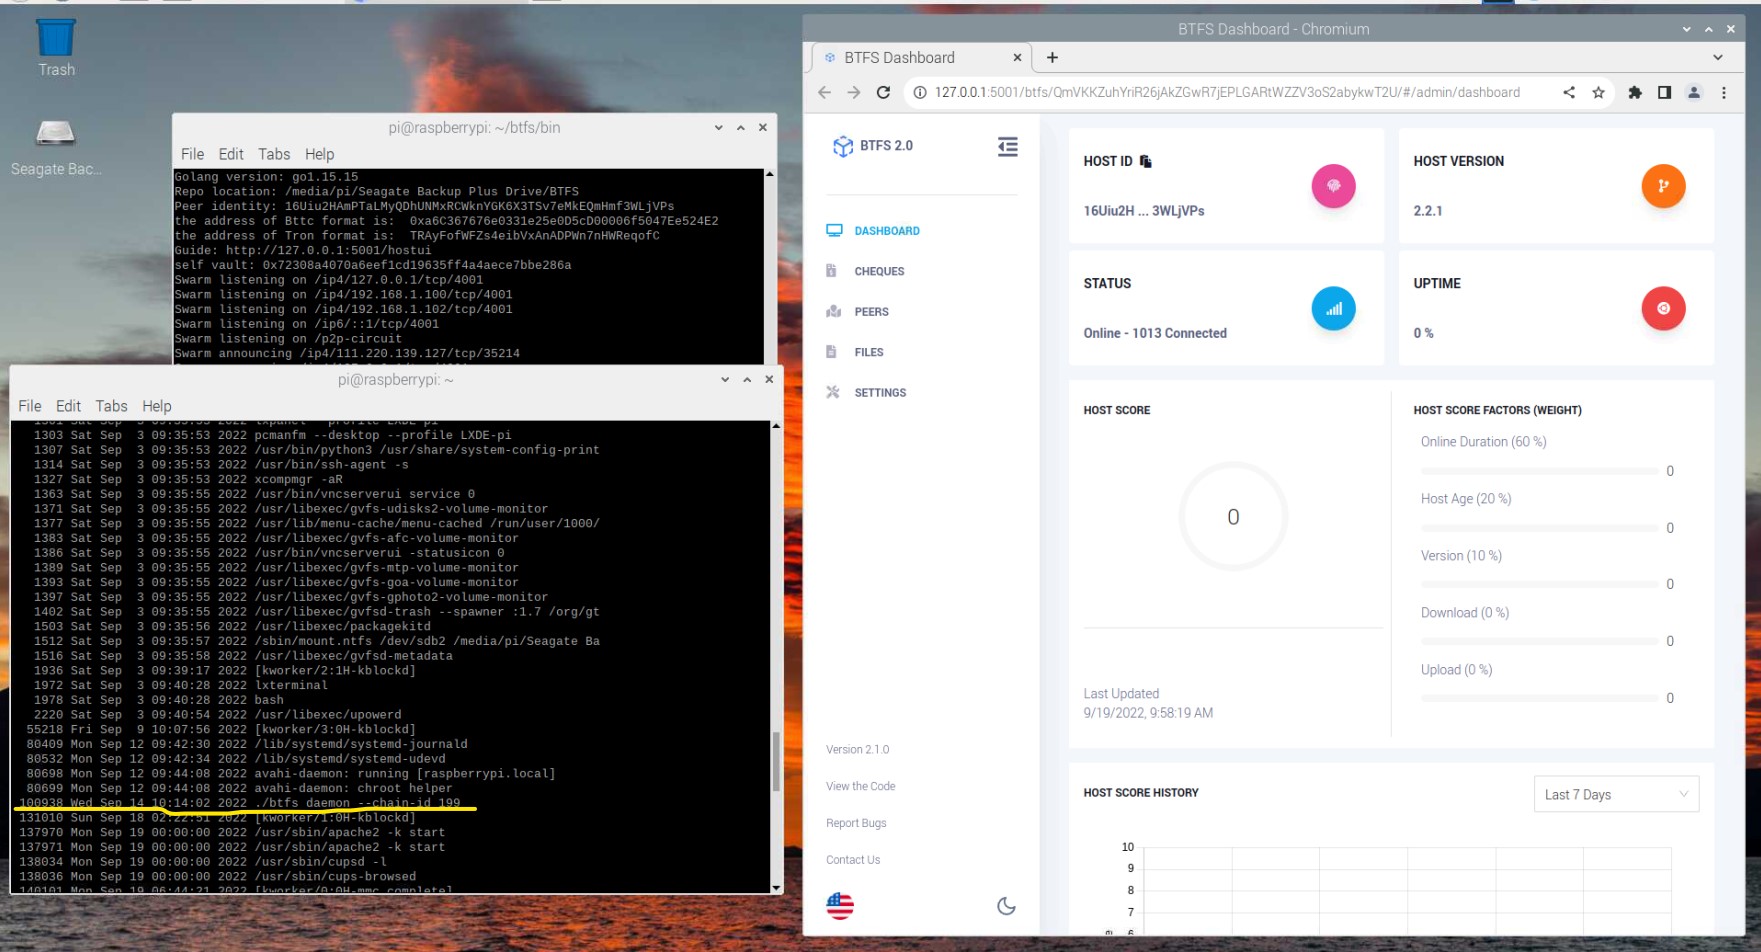Go back in Chromium browser
Viewport: 1761px width, 952px height.
pos(824,92)
